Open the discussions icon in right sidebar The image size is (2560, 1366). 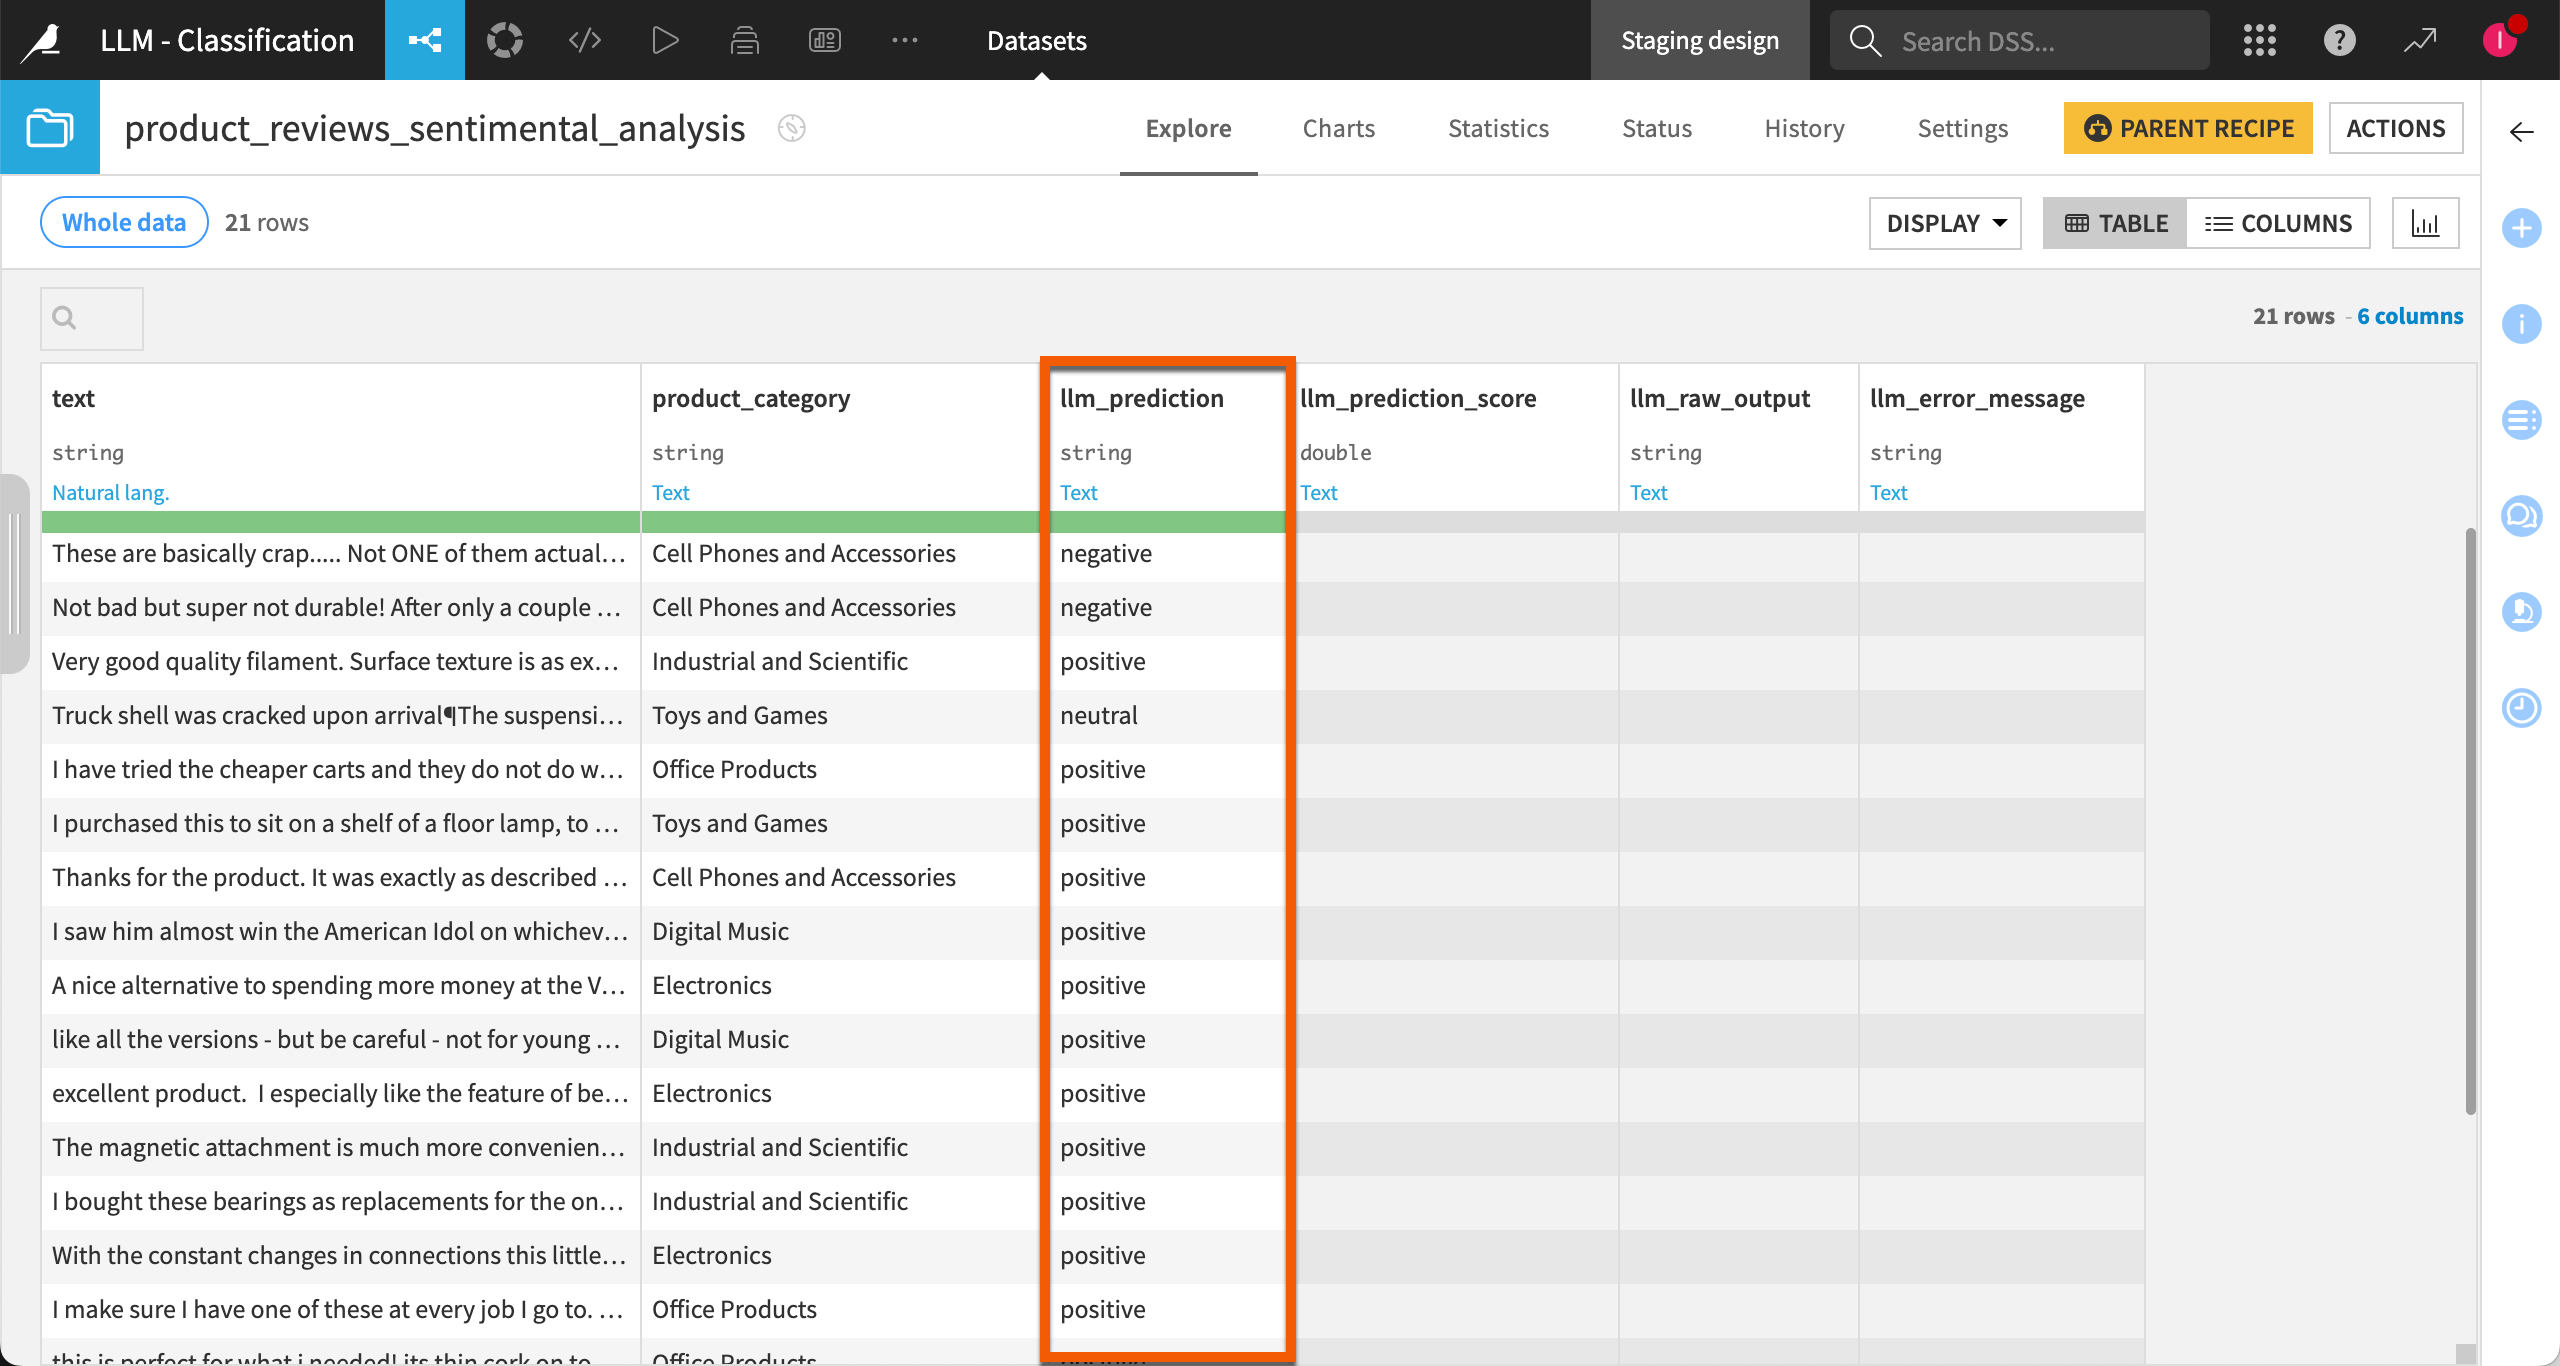[x=2522, y=516]
